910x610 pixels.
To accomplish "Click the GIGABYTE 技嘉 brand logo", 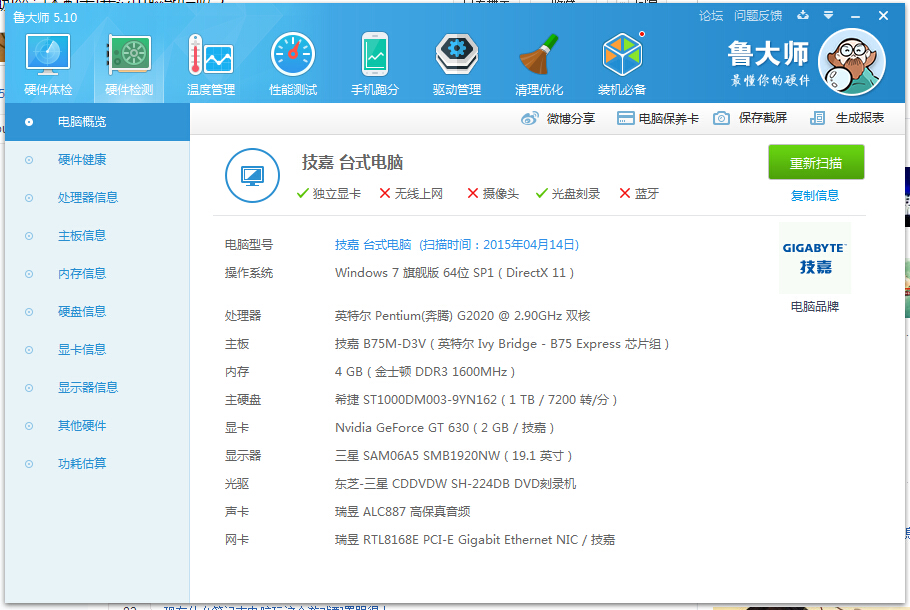I will pos(814,258).
